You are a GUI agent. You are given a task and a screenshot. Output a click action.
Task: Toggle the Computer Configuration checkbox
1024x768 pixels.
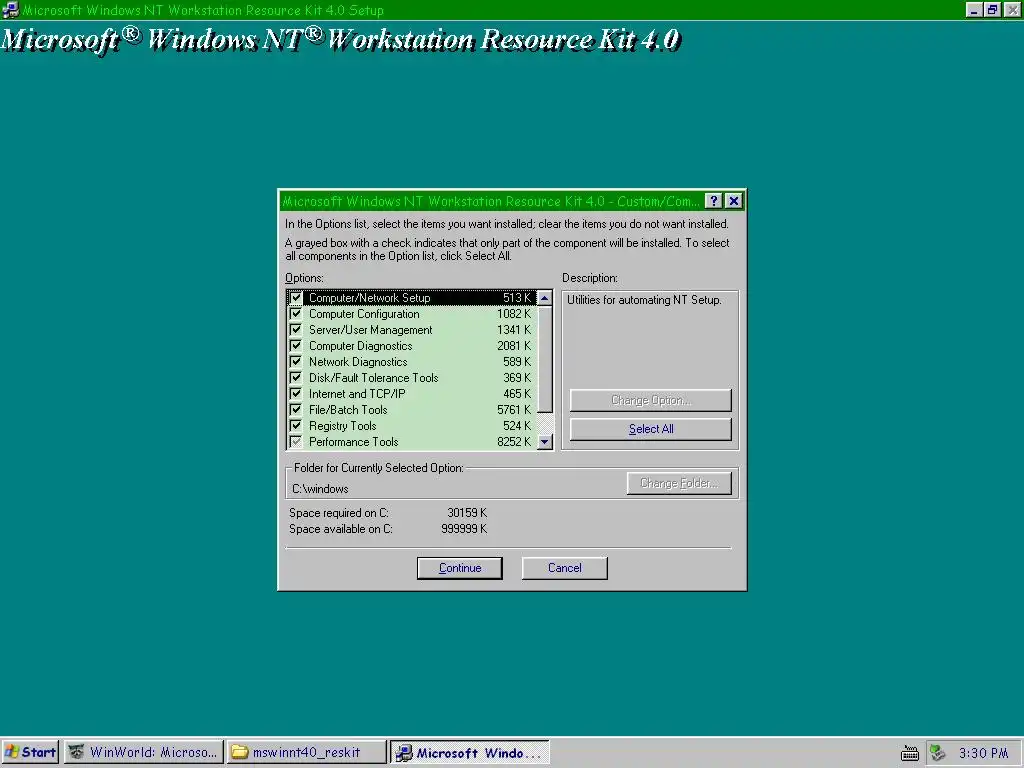click(x=296, y=314)
